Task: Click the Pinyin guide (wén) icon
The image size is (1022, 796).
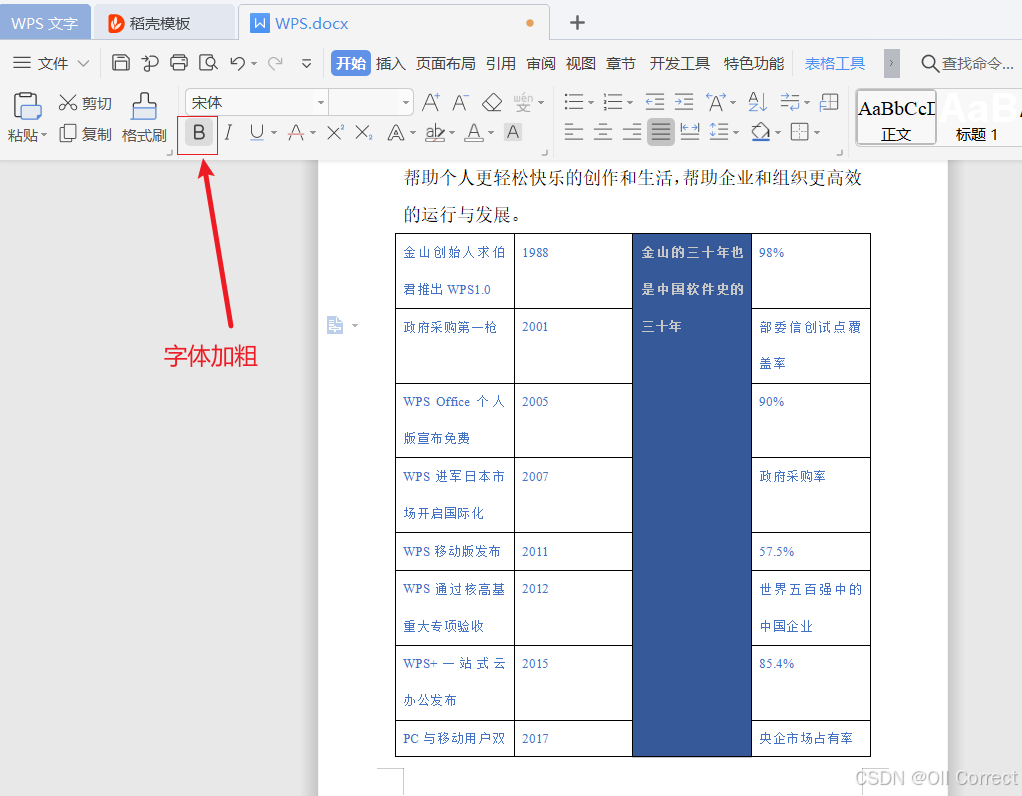Action: [x=523, y=102]
